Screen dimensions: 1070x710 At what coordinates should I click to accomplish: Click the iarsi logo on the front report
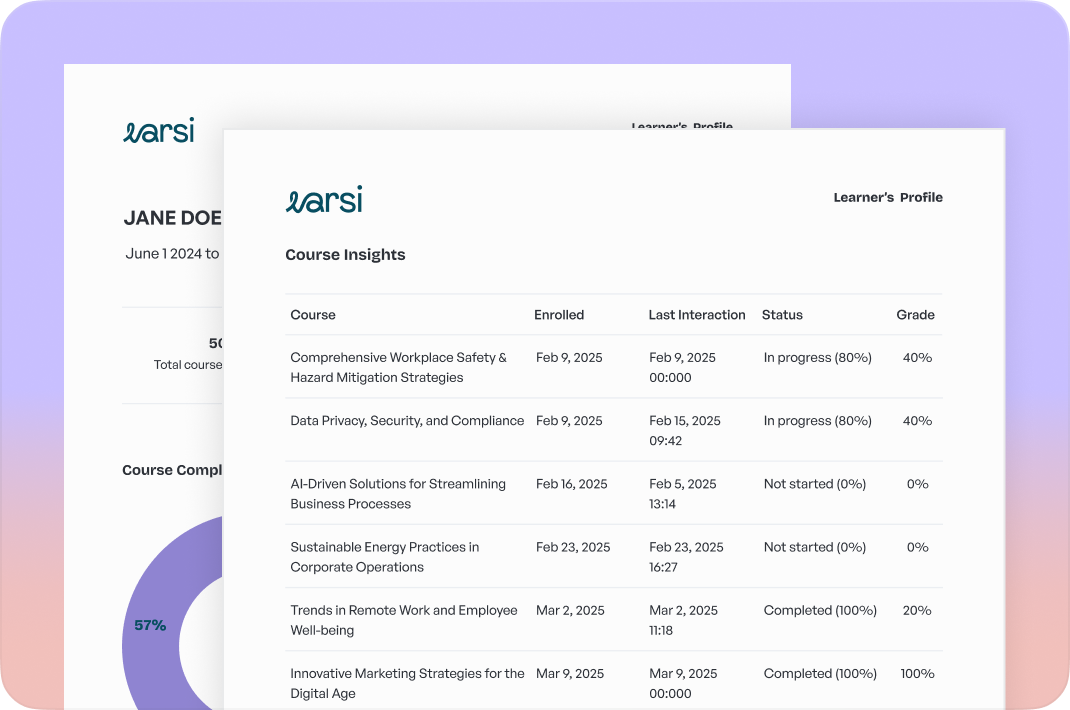click(x=324, y=199)
